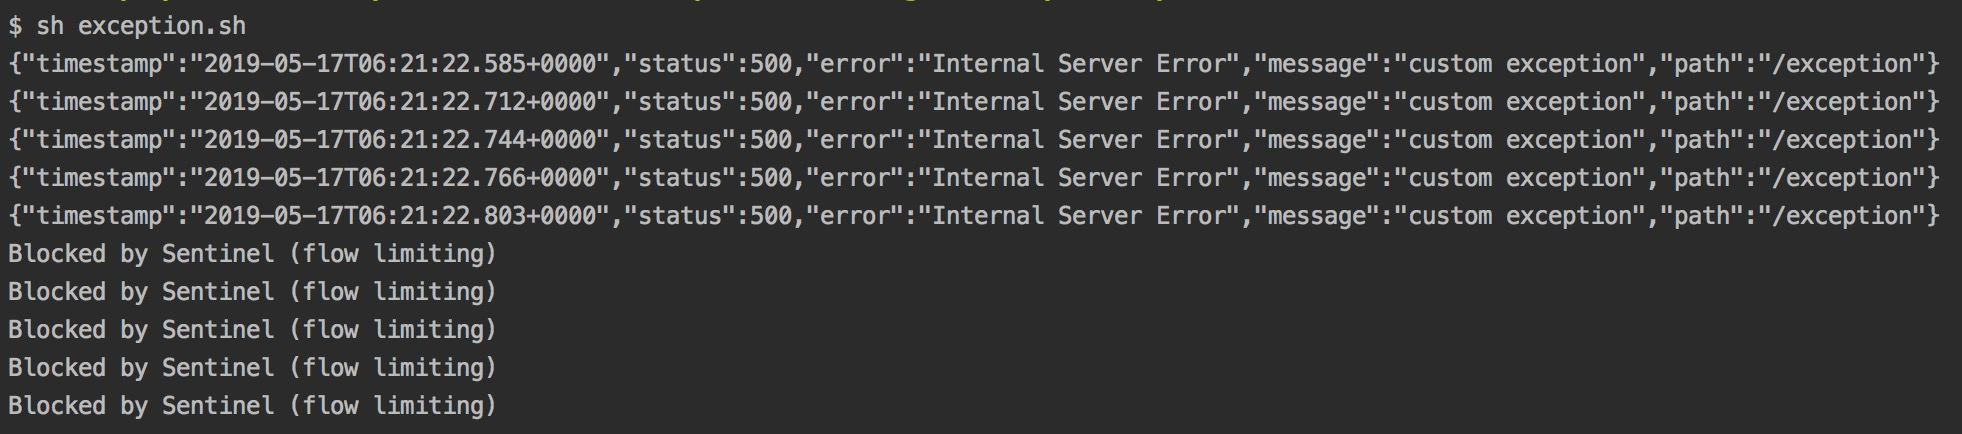
Task: Click '(flow limiting)' in the third Blocked line
Action: tap(393, 330)
